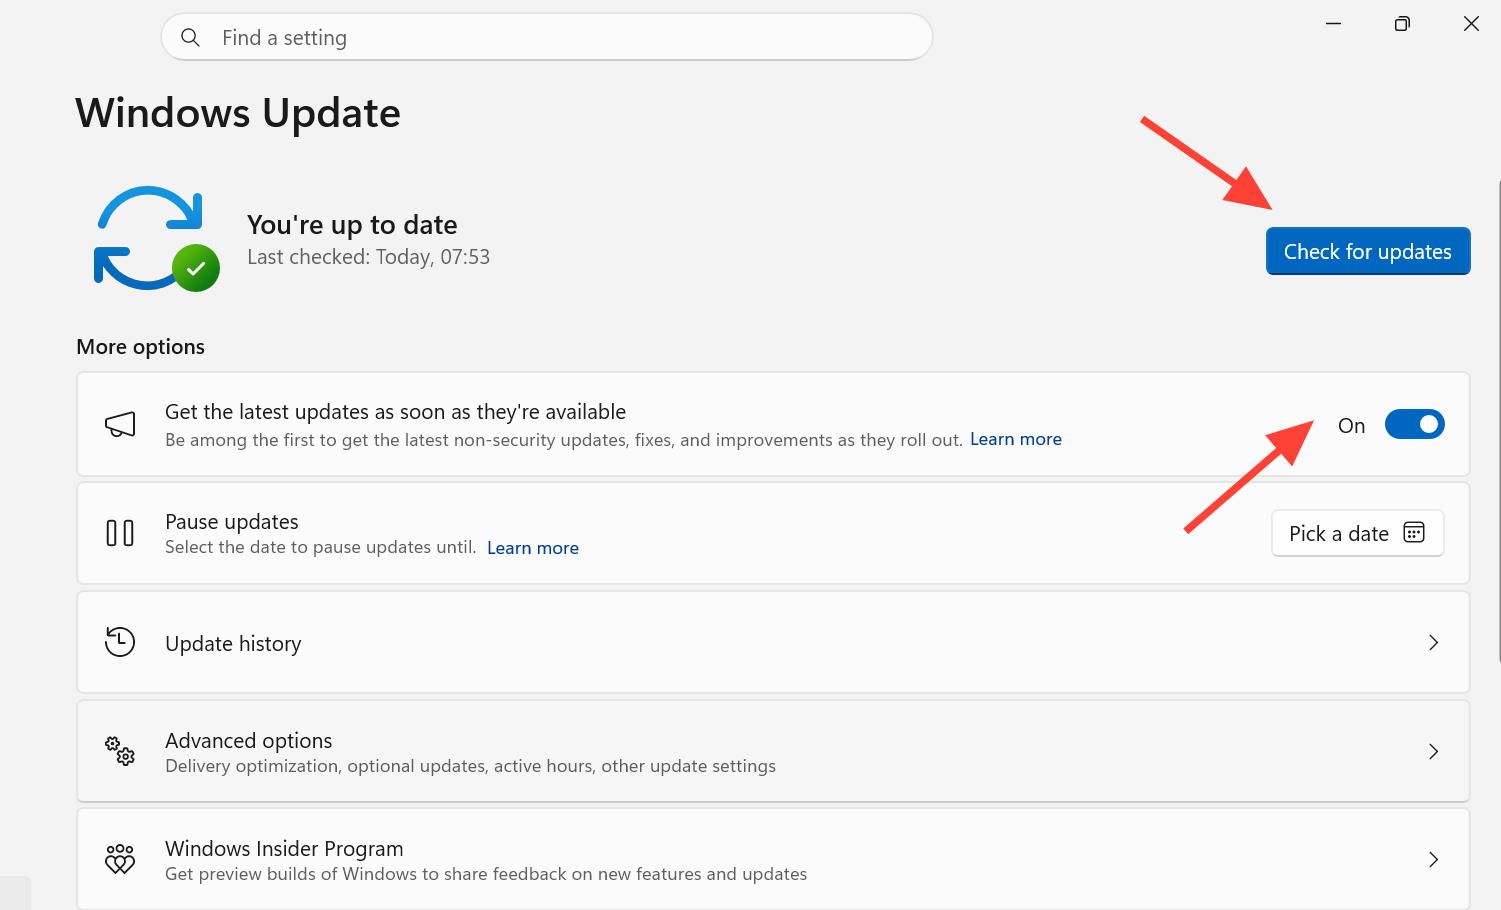The width and height of the screenshot is (1501, 910).
Task: Click the calendar icon in Pick a date
Action: [1414, 532]
